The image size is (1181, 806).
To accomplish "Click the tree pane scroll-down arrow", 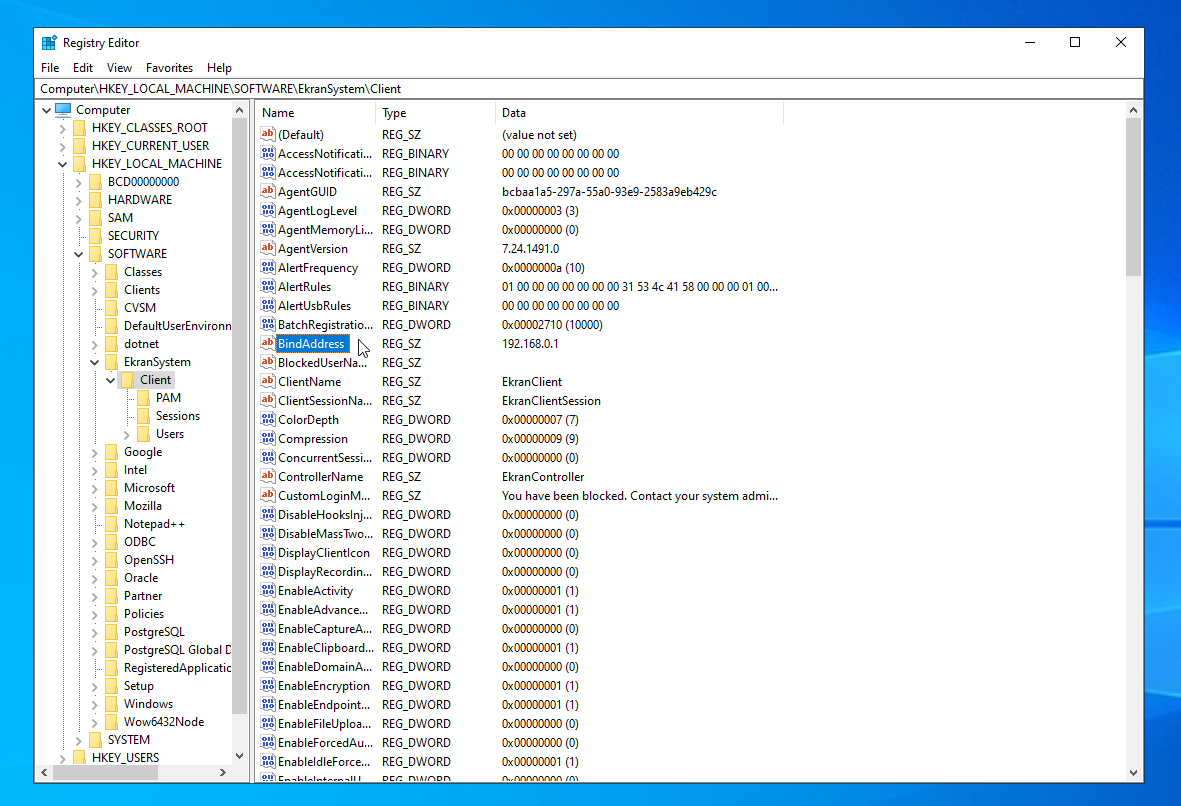I will click(x=240, y=756).
